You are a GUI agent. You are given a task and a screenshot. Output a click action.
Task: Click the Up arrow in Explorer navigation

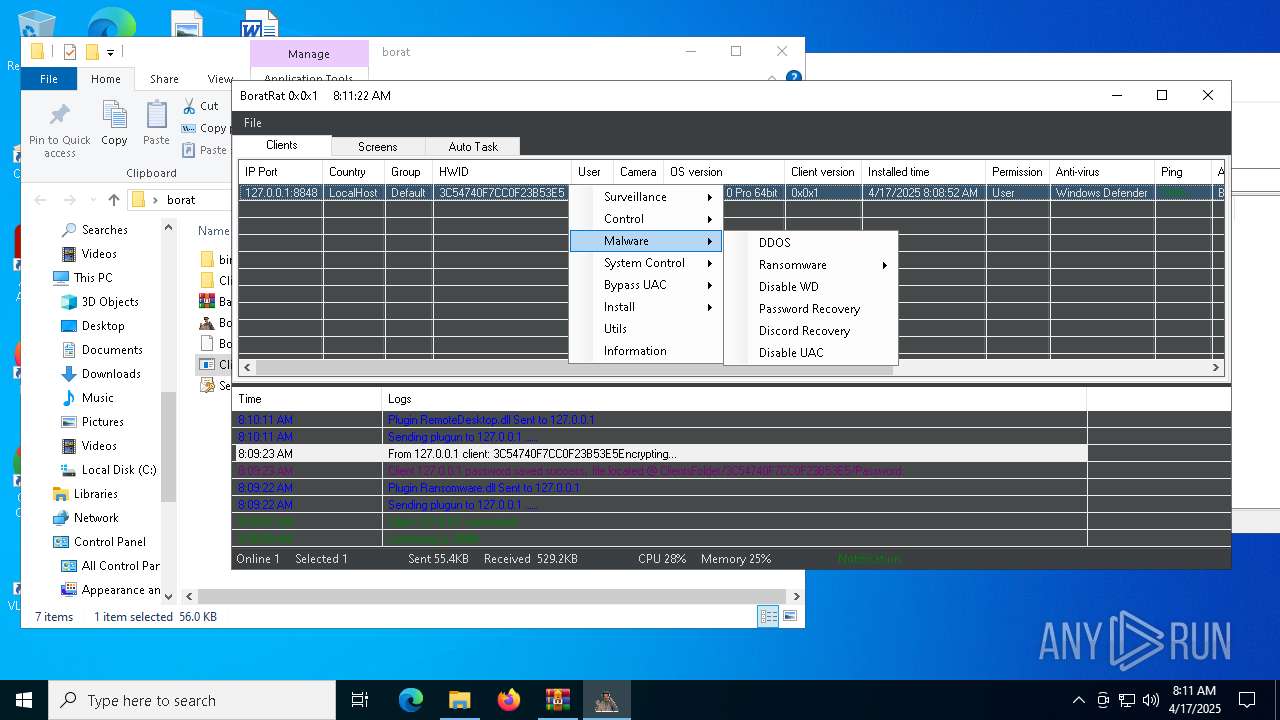pos(114,199)
